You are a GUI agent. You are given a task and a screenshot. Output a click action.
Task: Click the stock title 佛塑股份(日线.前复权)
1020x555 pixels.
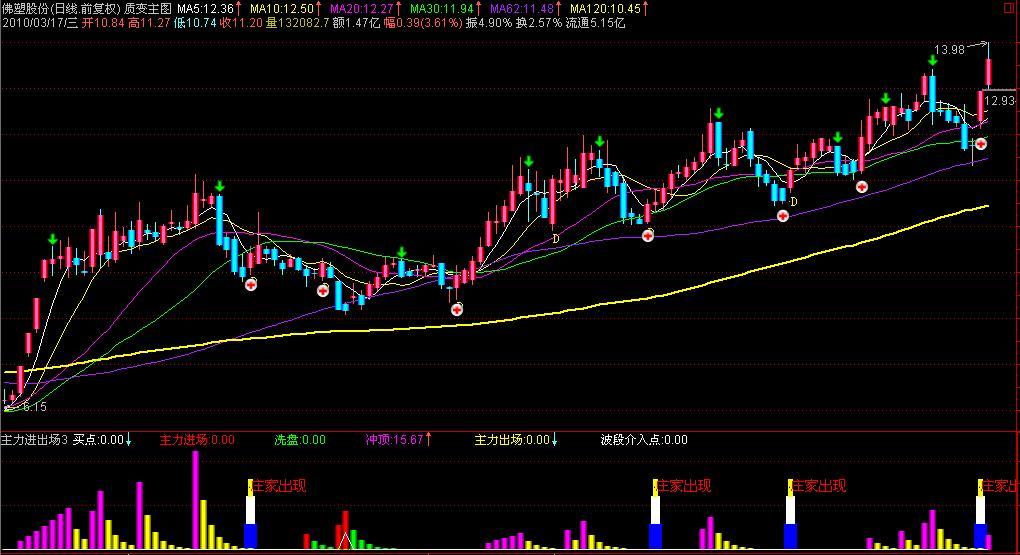(61, 8)
